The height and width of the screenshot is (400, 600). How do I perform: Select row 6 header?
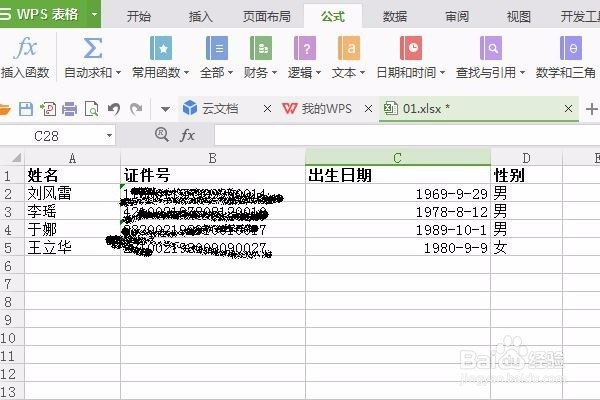(12, 266)
